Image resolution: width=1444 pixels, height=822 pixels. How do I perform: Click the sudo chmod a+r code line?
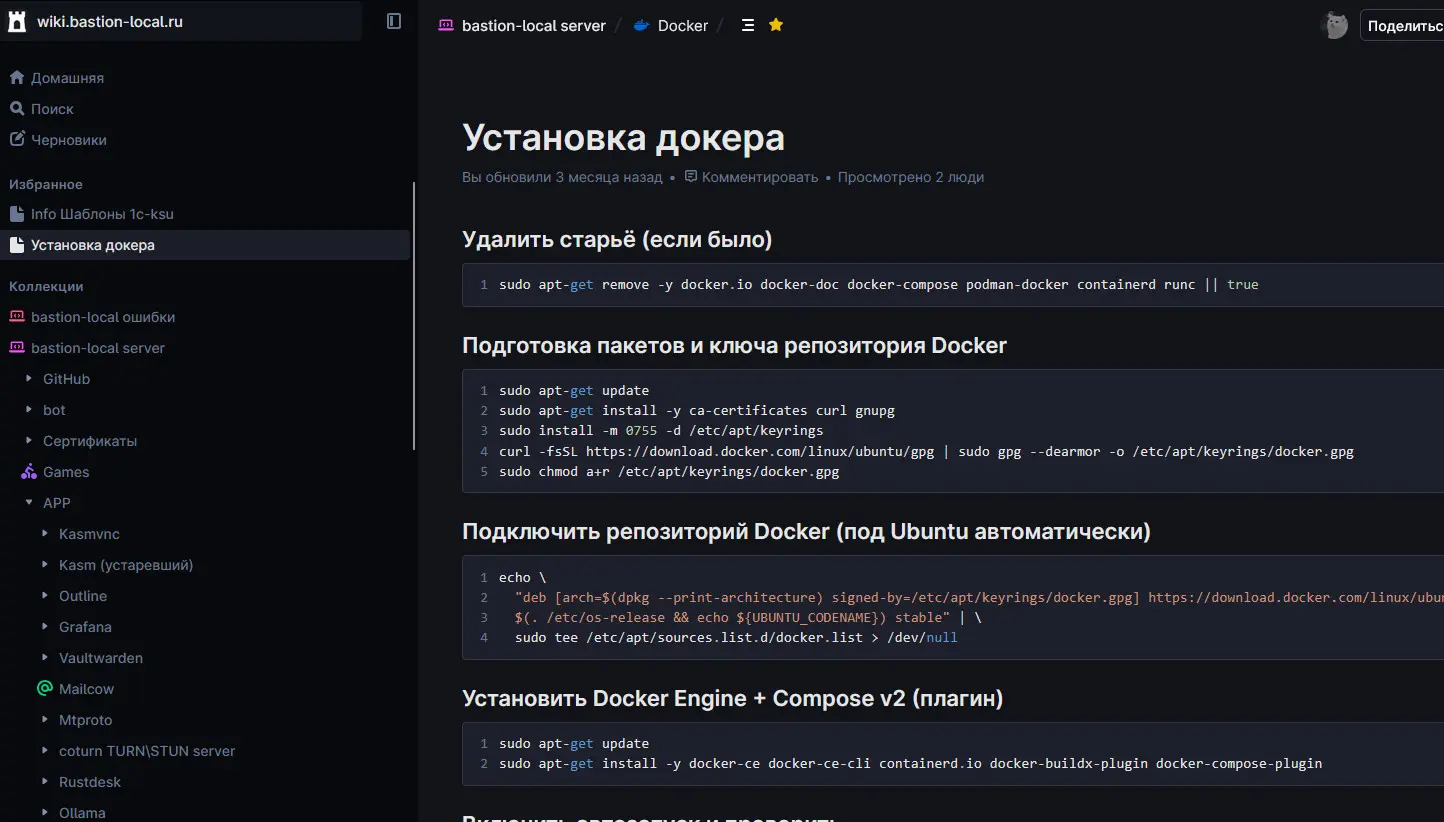pos(669,472)
